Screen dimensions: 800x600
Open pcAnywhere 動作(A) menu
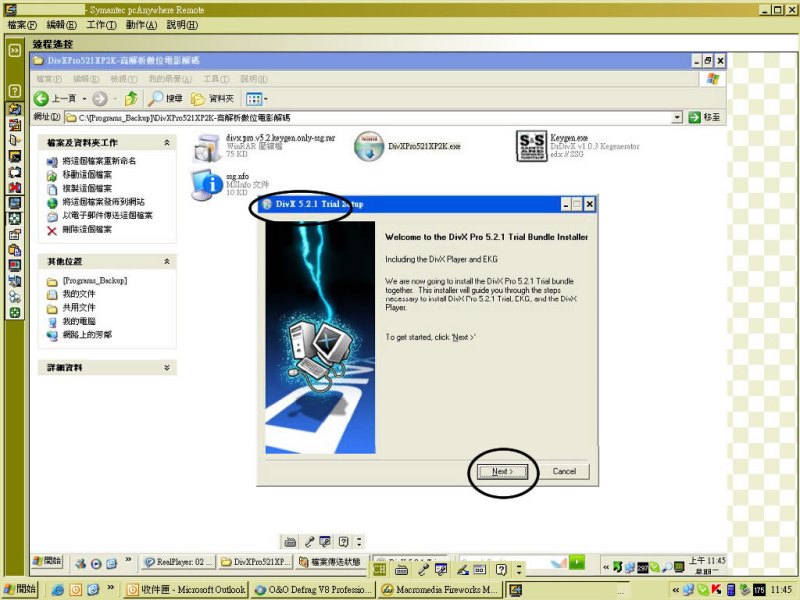pos(141,25)
